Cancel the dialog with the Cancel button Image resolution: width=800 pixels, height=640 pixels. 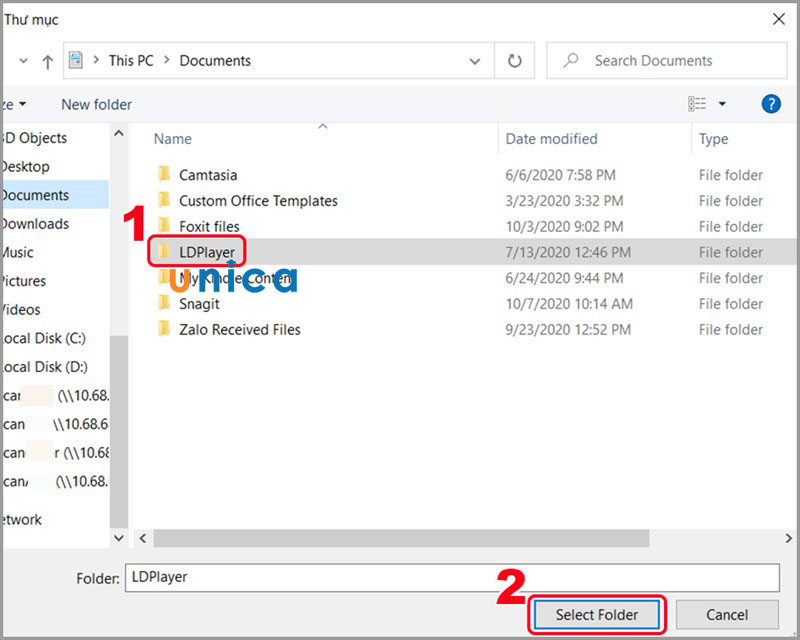pyautogui.click(x=726, y=615)
